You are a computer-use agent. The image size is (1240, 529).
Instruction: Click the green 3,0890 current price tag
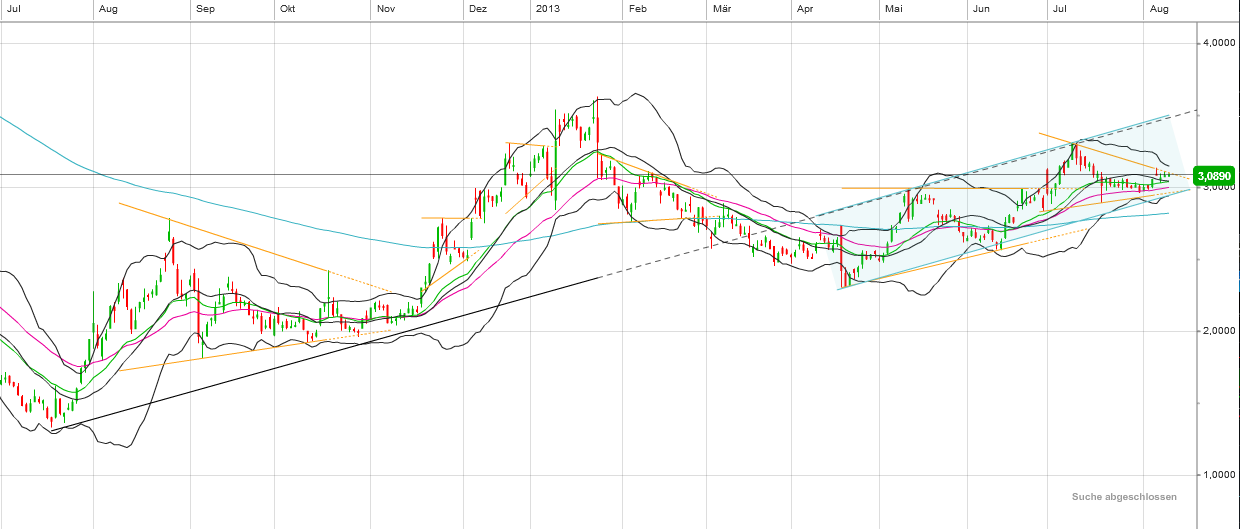[1215, 176]
